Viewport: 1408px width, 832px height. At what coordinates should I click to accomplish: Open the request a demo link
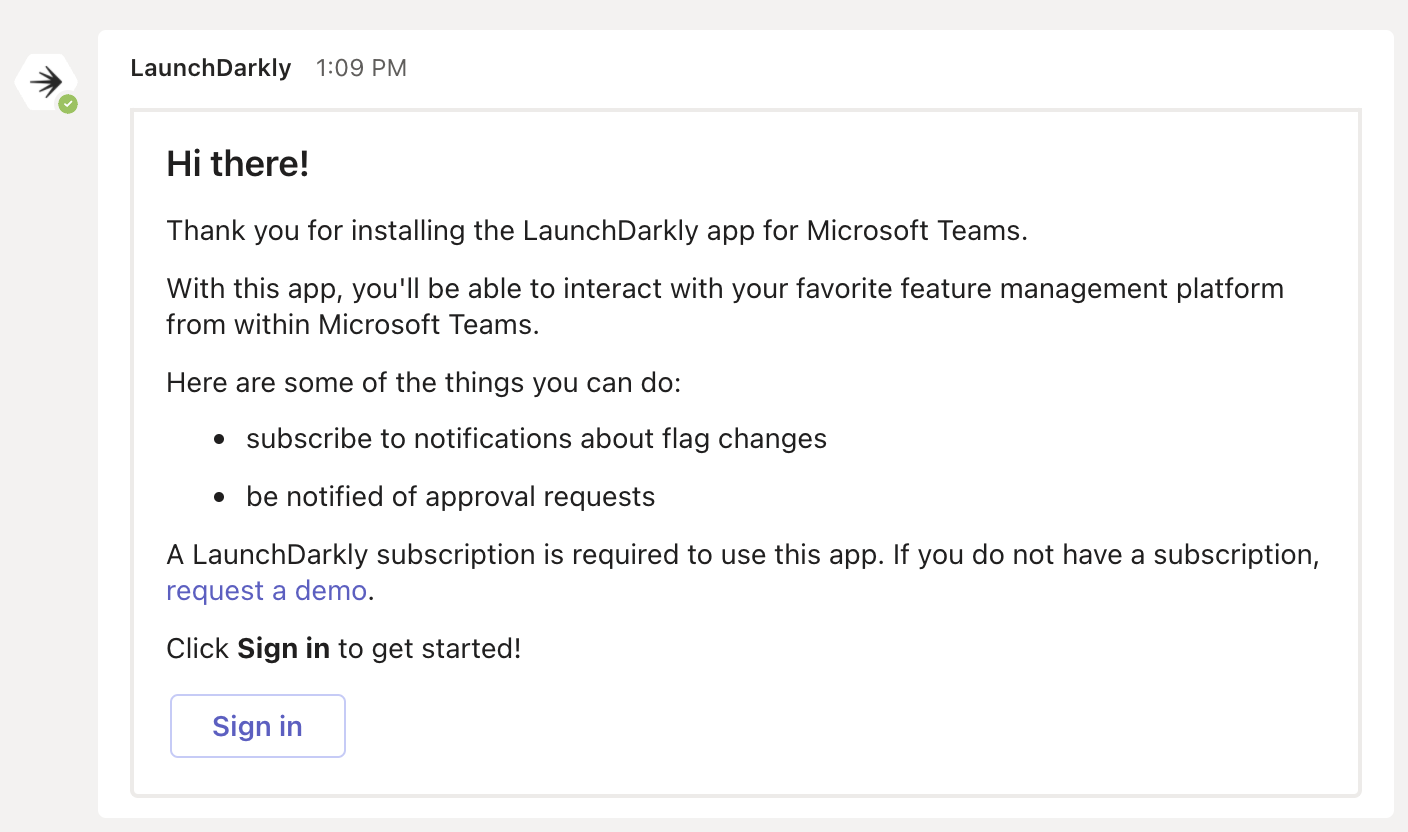266,590
